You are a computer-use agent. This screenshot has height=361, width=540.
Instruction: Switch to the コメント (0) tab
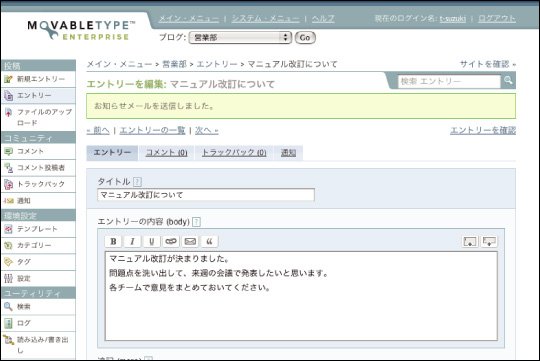click(x=167, y=153)
